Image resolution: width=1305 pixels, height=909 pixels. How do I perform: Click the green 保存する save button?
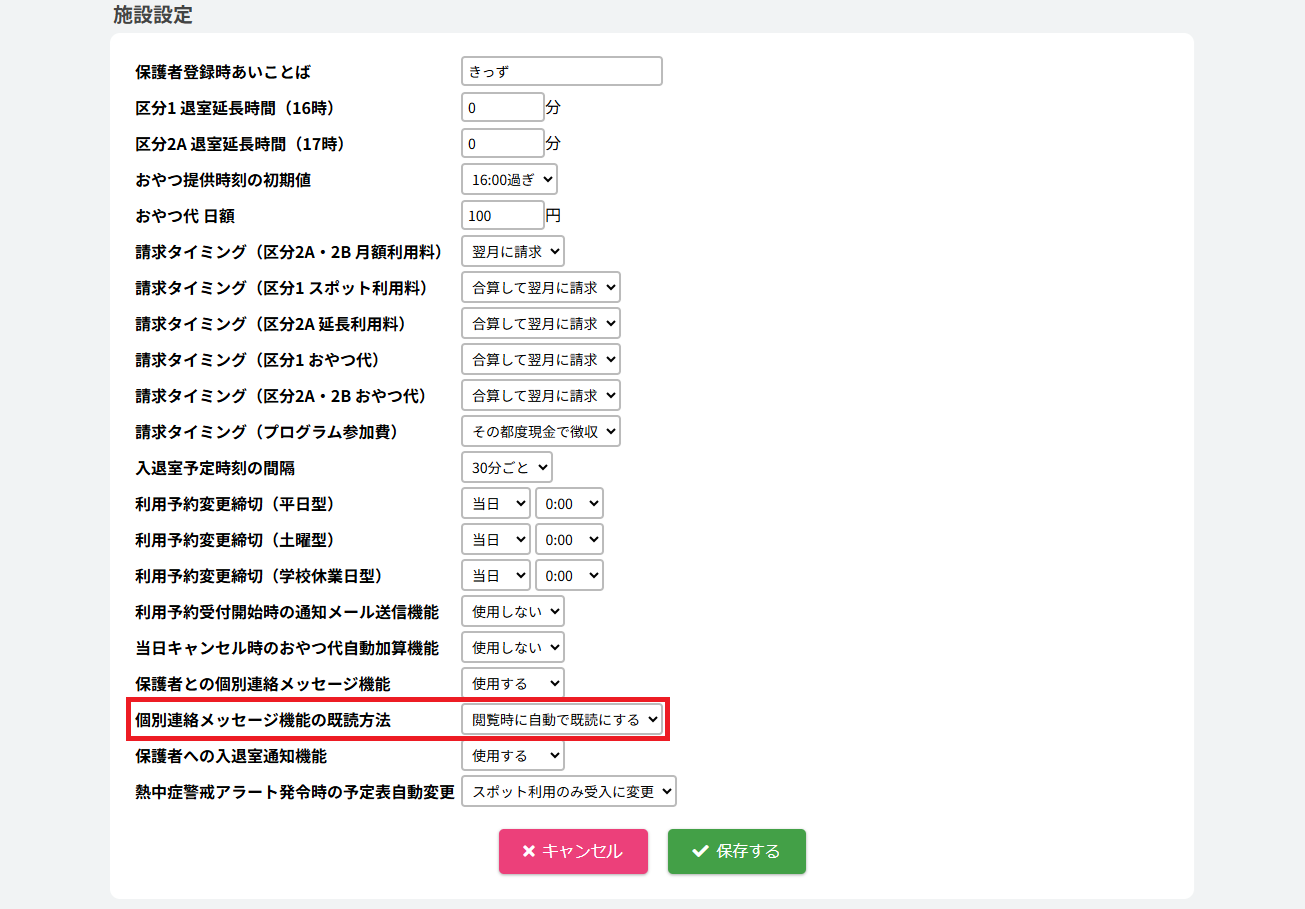point(736,851)
